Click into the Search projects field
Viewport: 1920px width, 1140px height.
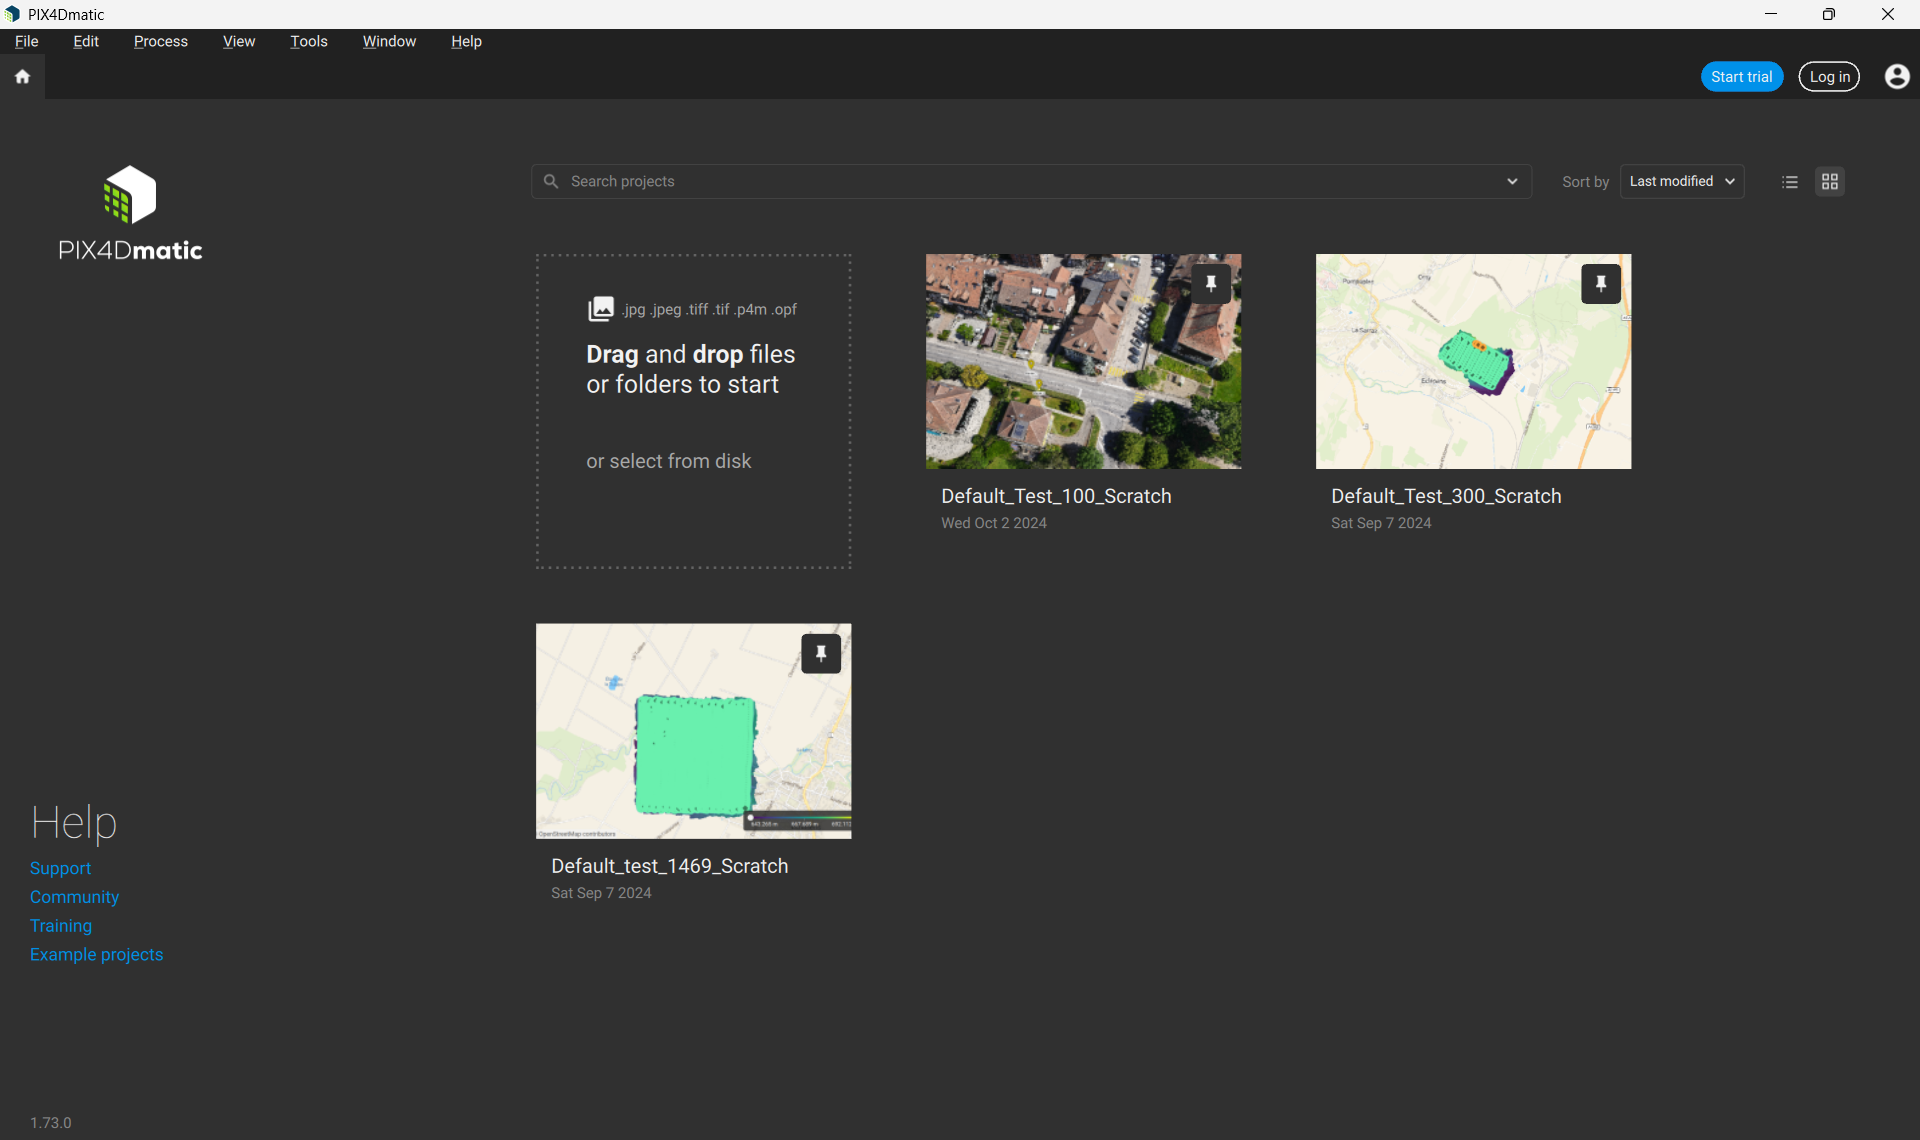pyautogui.click(x=1020, y=182)
